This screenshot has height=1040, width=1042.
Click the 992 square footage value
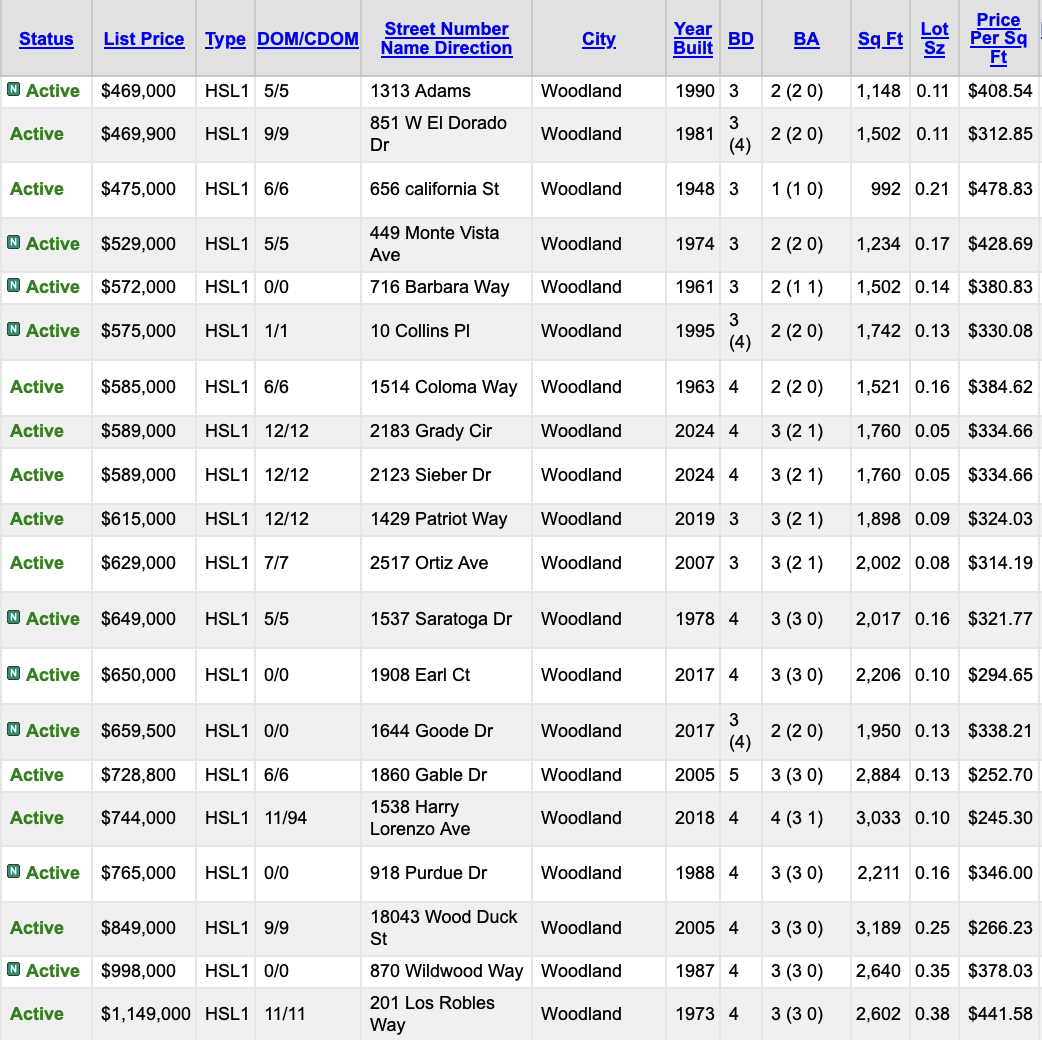click(886, 189)
